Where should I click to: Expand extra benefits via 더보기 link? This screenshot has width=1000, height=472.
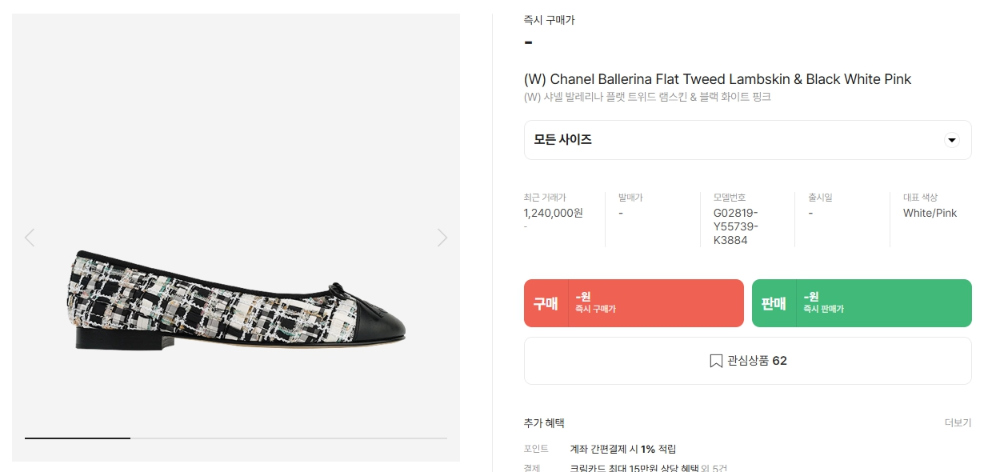[958, 423]
